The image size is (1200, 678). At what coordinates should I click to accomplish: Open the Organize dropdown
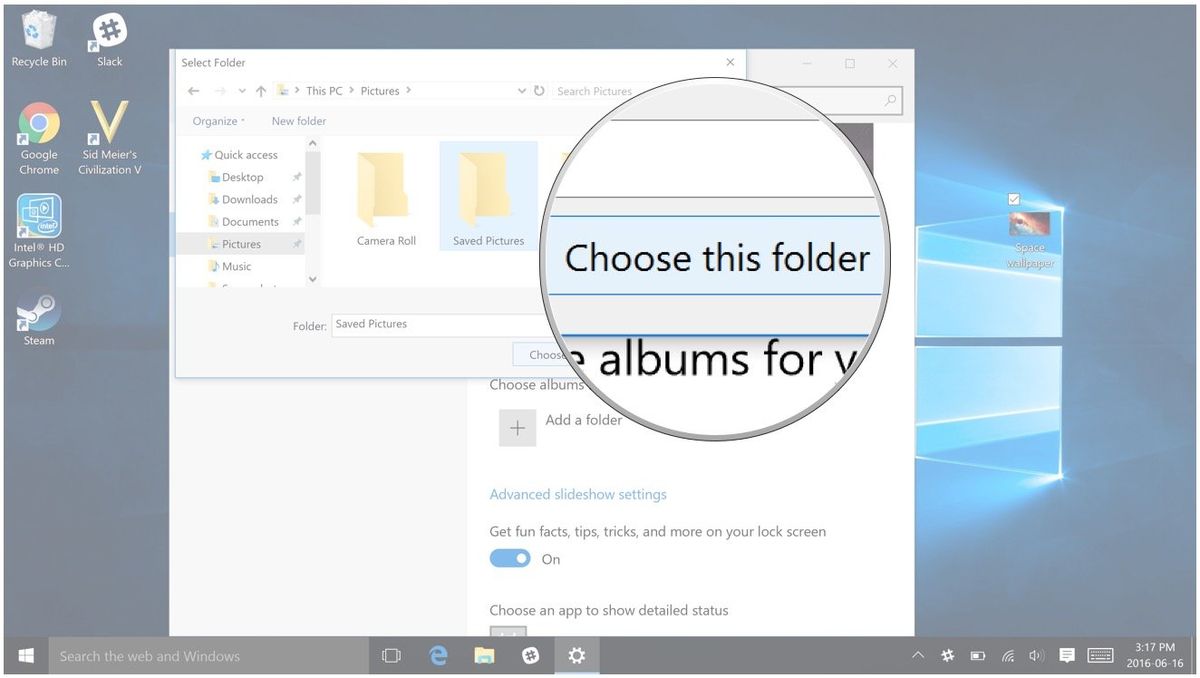tap(216, 120)
